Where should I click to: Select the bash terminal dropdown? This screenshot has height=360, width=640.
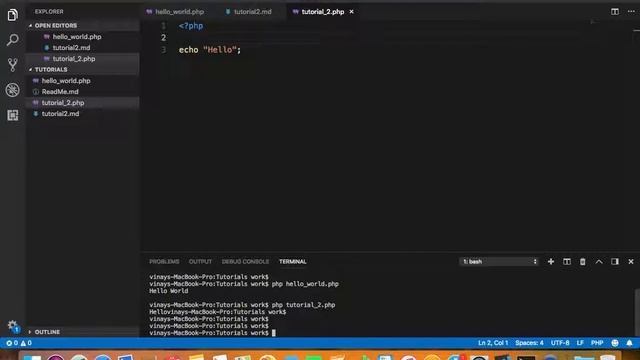pyautogui.click(x=499, y=262)
